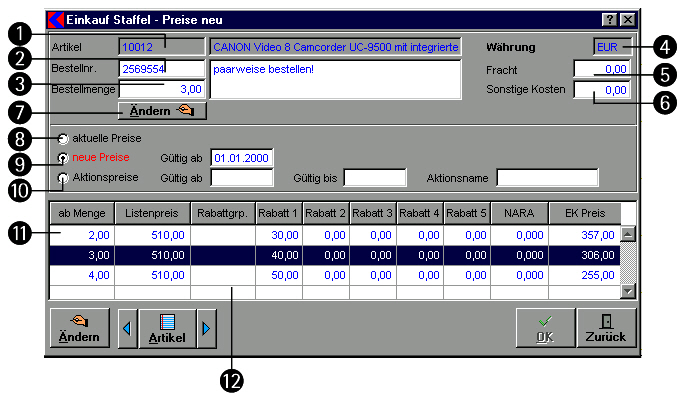The image size is (682, 397).
Task: Click Listenpreis 510,00 in the 2,00 row
Action: [152, 235]
